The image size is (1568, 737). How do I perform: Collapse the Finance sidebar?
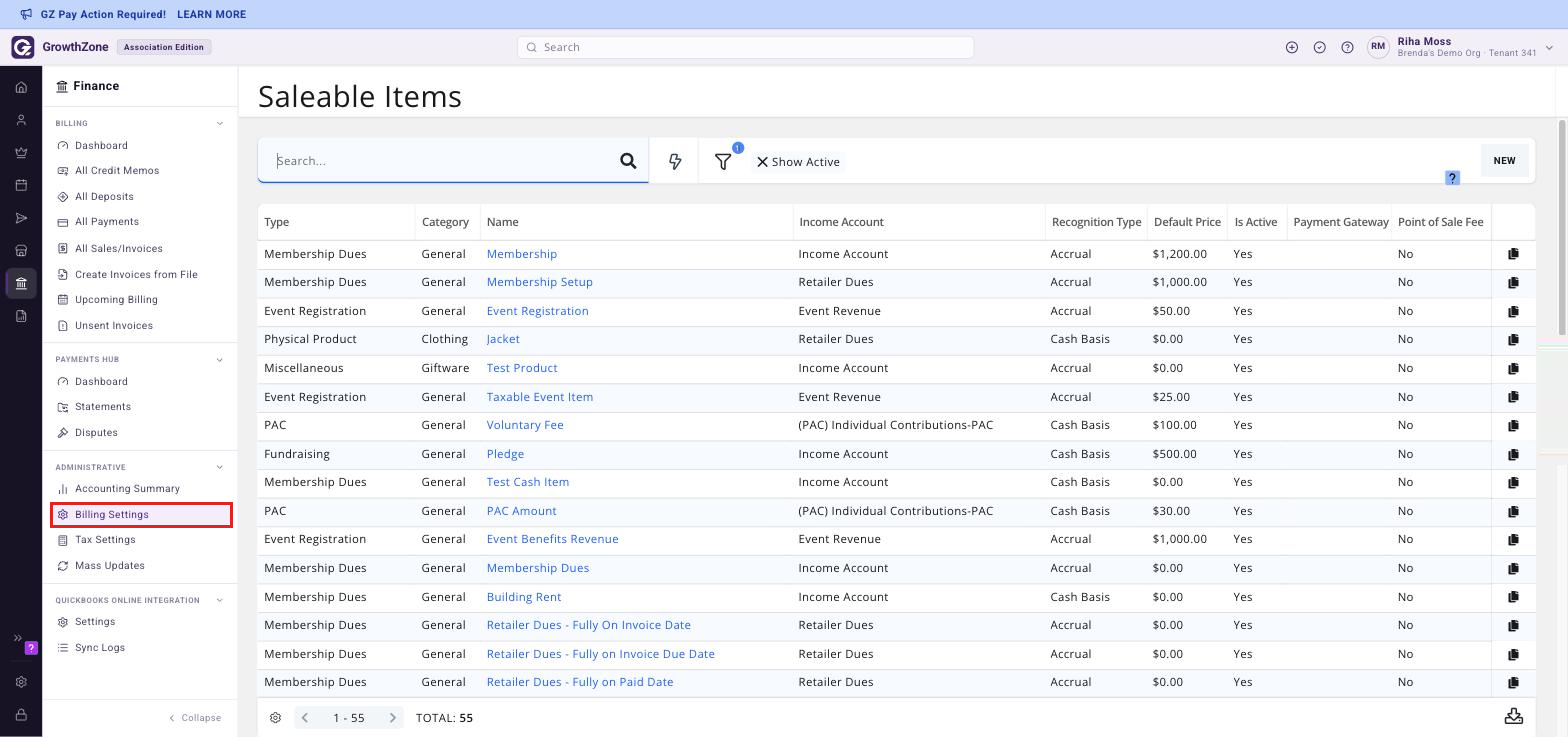tap(195, 718)
